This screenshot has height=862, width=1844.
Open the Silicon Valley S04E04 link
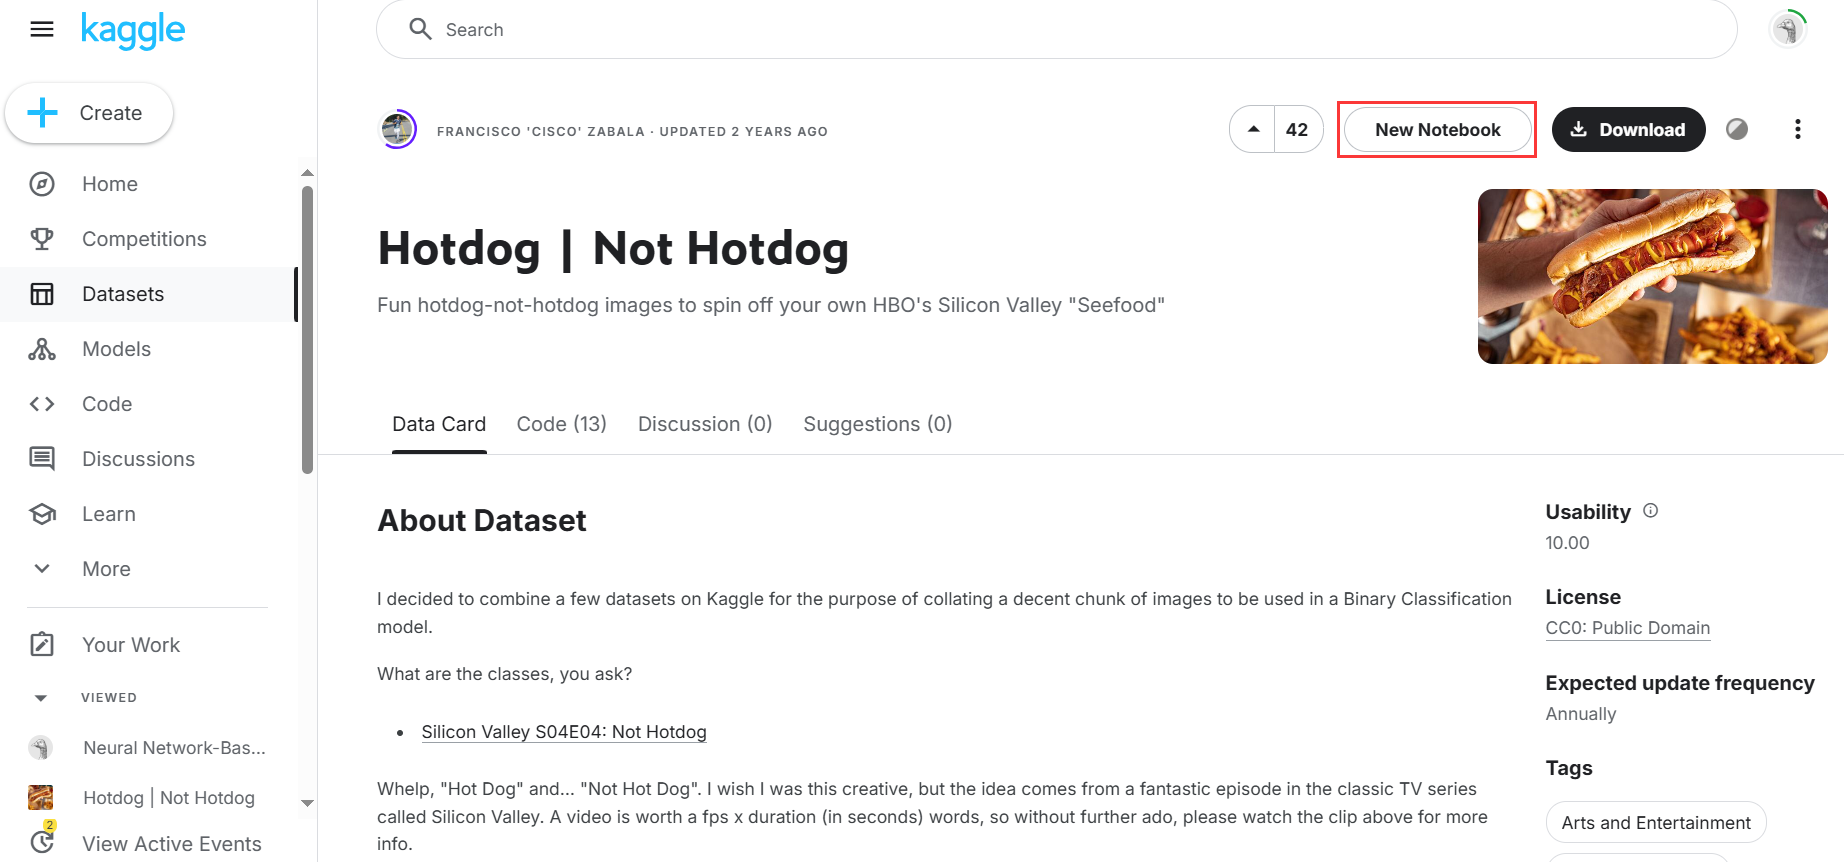[x=564, y=732]
